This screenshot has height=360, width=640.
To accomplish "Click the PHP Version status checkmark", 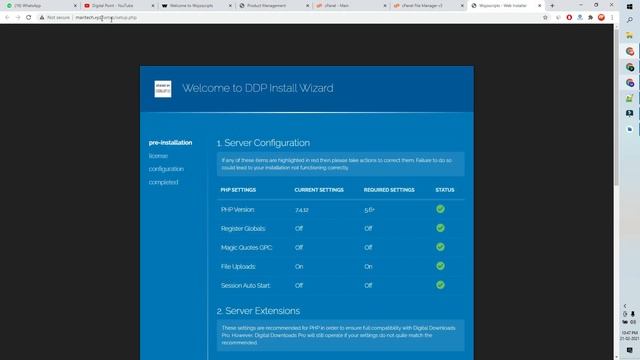I will click(x=440, y=209).
